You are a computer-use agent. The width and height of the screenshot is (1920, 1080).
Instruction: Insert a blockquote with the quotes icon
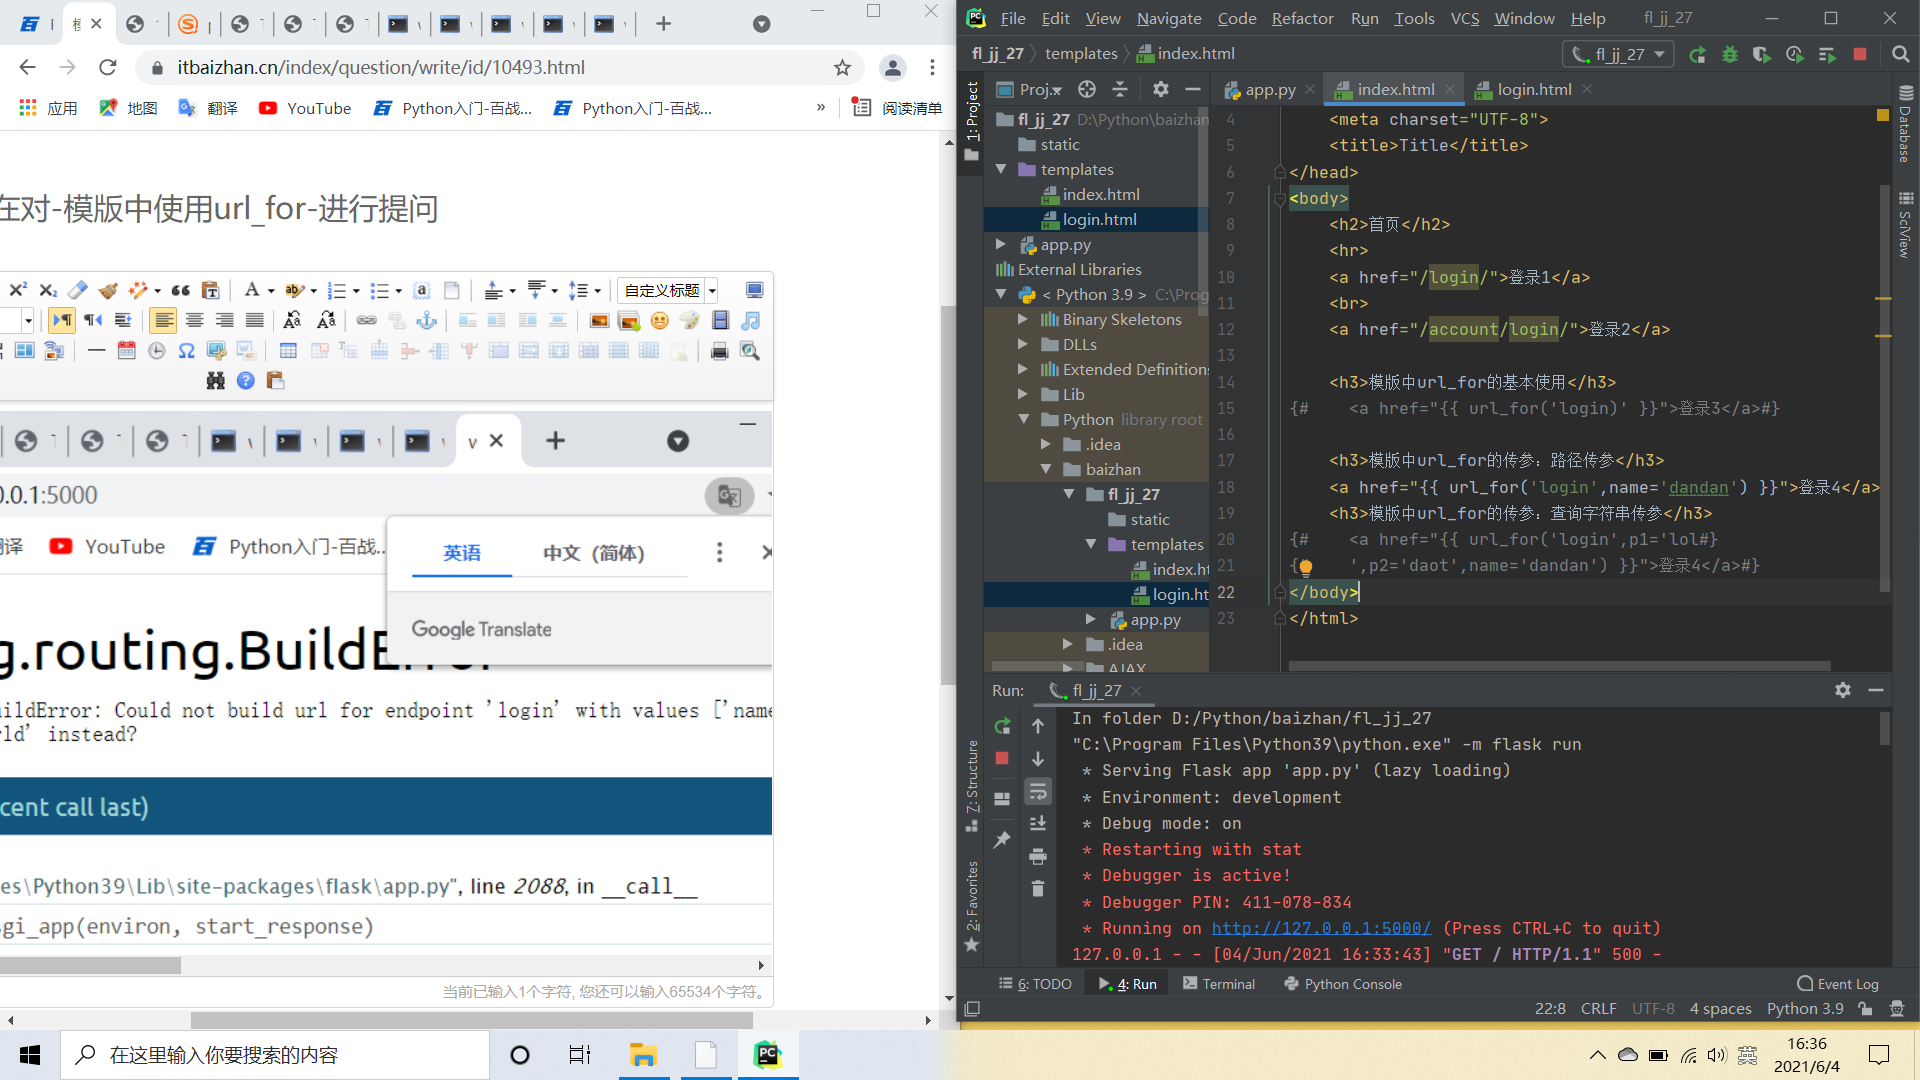181,290
